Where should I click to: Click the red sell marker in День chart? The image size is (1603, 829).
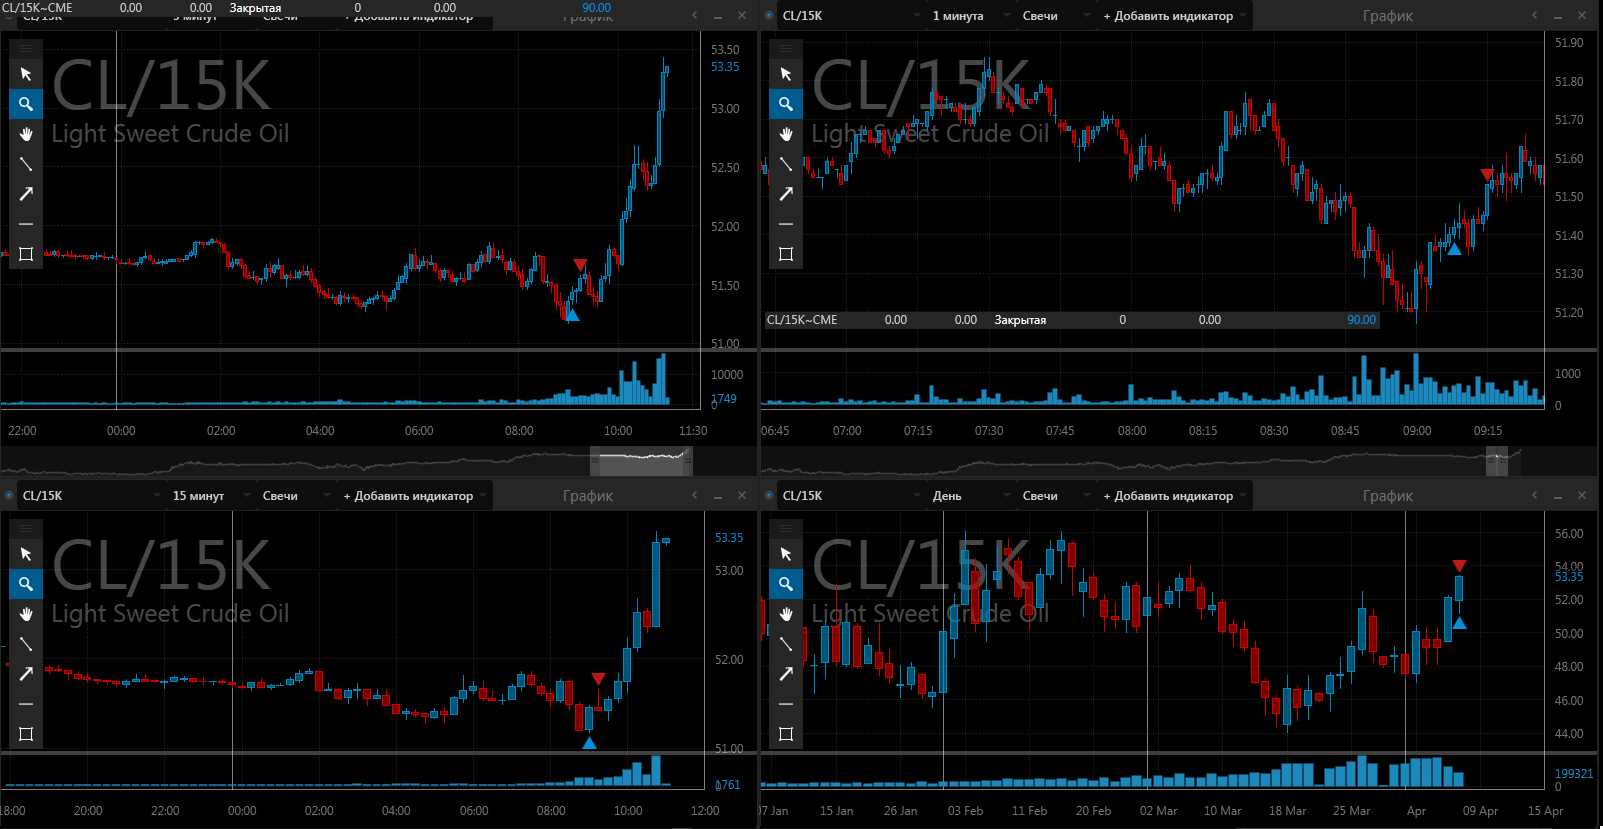[x=1459, y=566]
